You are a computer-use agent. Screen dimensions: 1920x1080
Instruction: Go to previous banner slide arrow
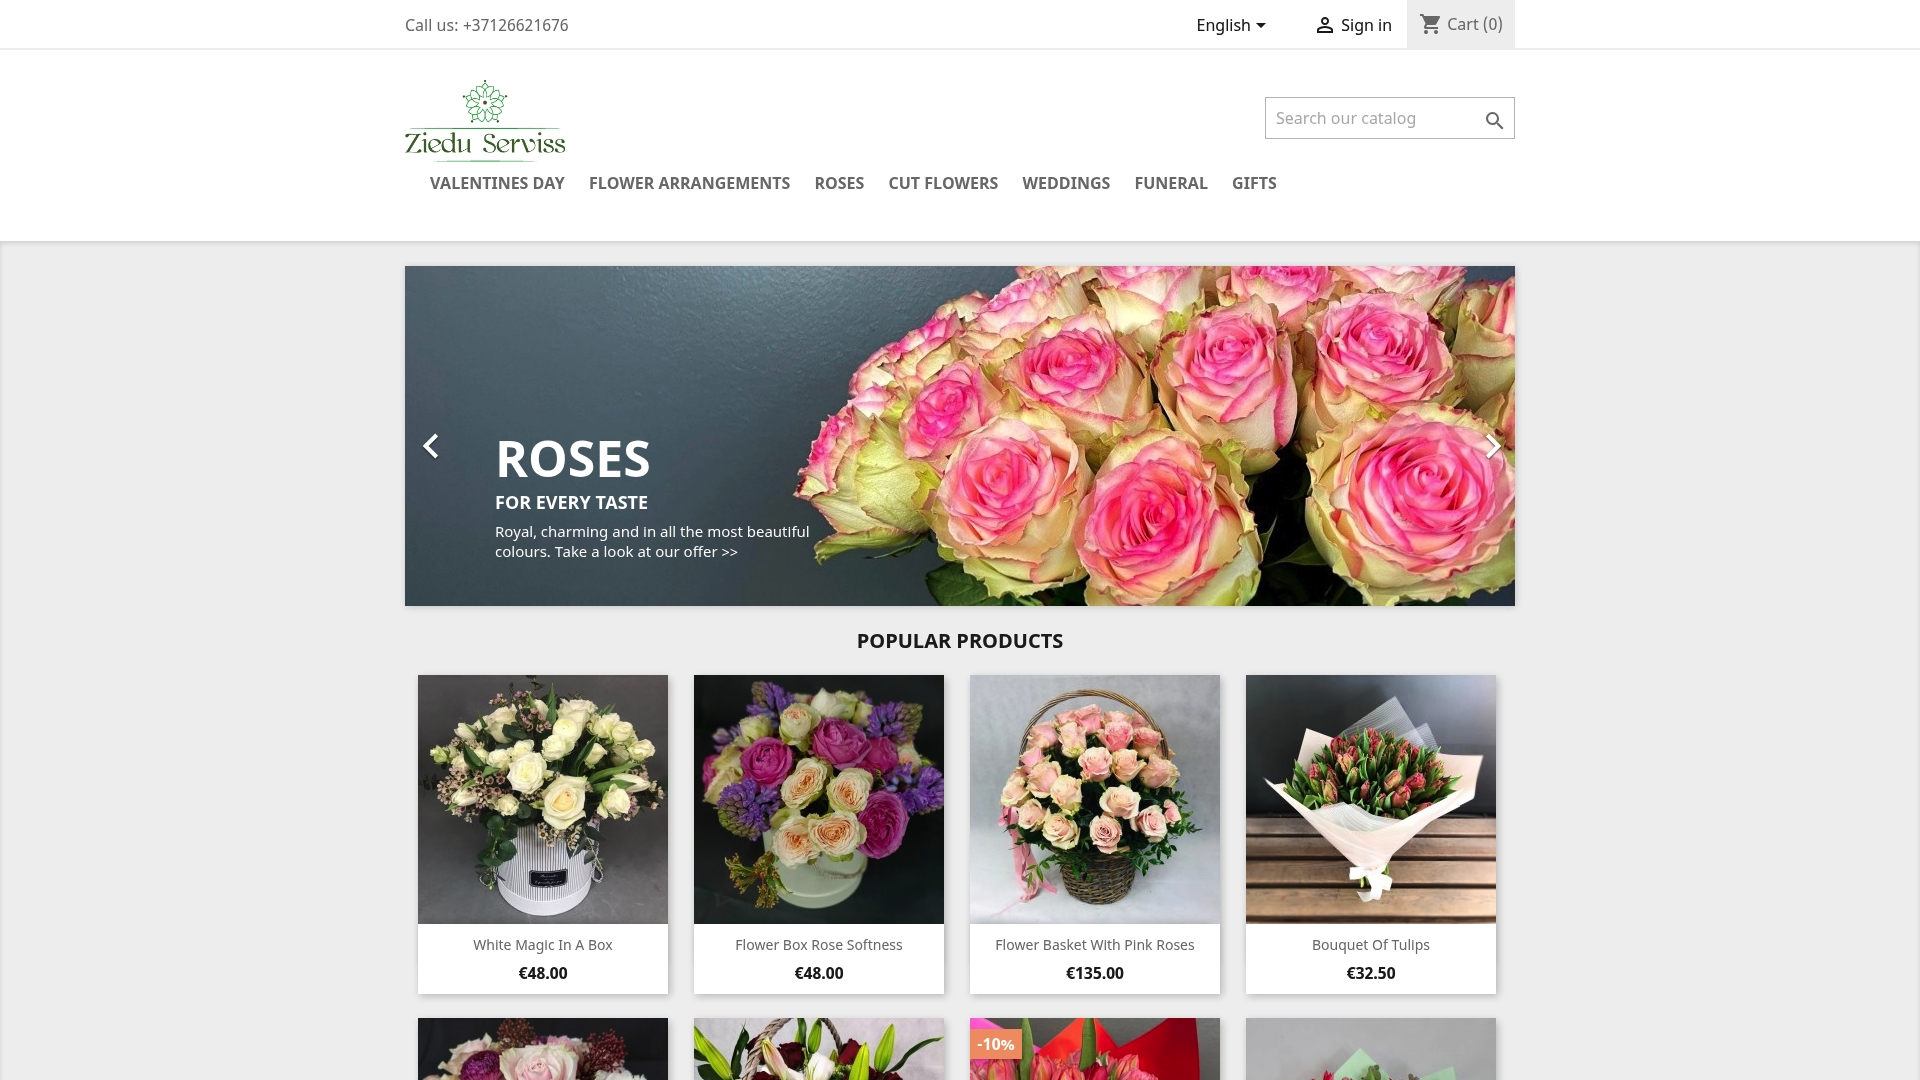431,446
